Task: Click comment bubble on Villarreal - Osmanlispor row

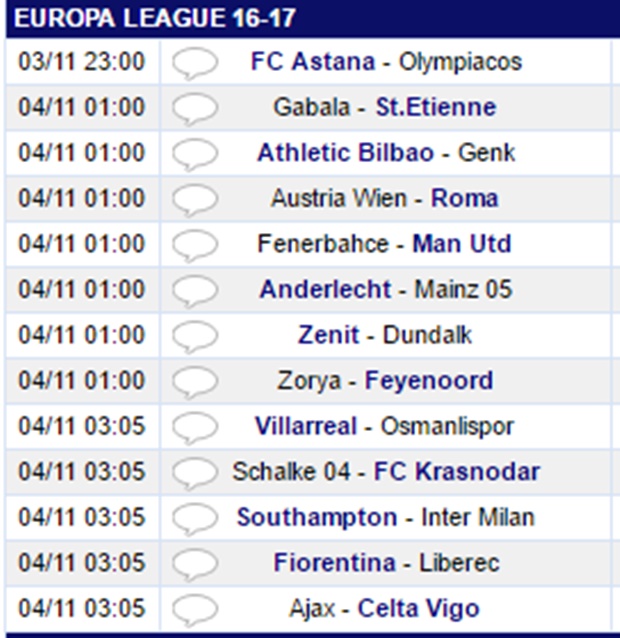Action: click(195, 427)
